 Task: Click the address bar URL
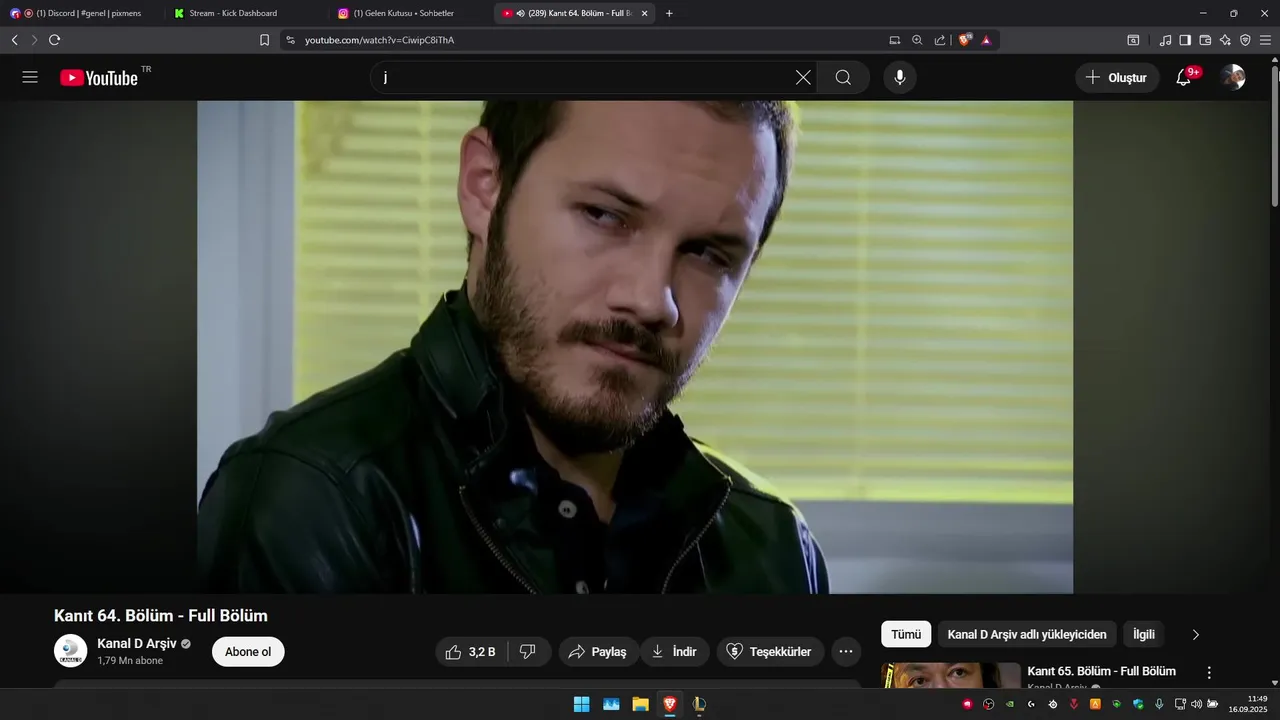click(379, 40)
